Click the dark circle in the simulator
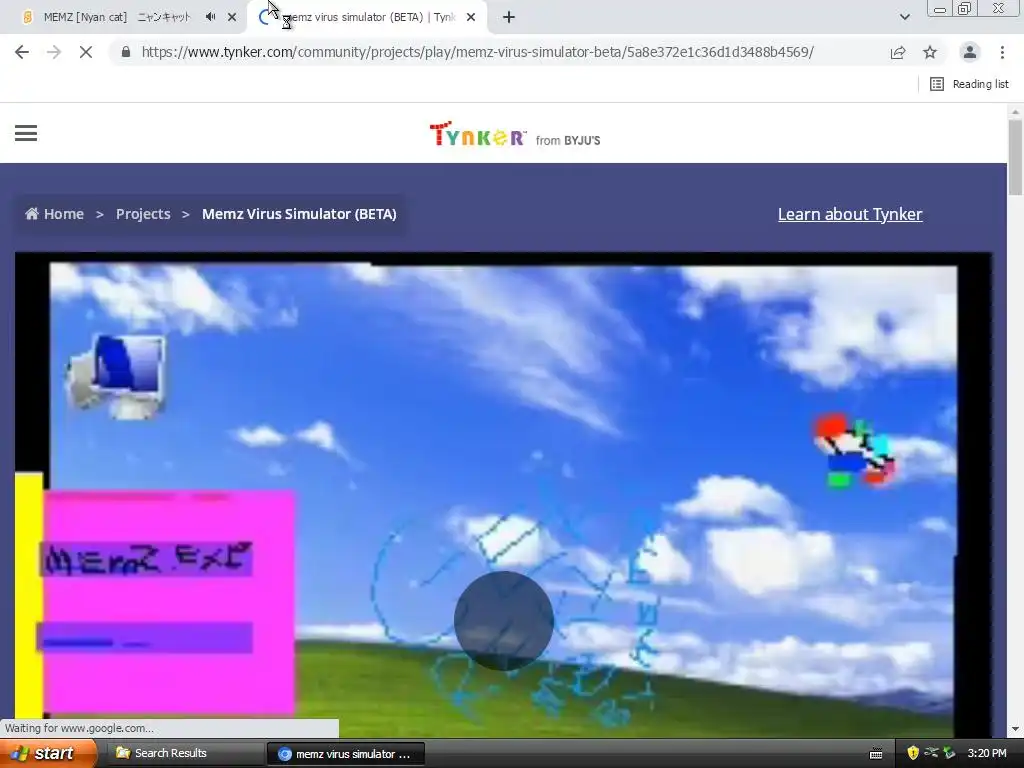The width and height of the screenshot is (1024, 768). click(504, 620)
